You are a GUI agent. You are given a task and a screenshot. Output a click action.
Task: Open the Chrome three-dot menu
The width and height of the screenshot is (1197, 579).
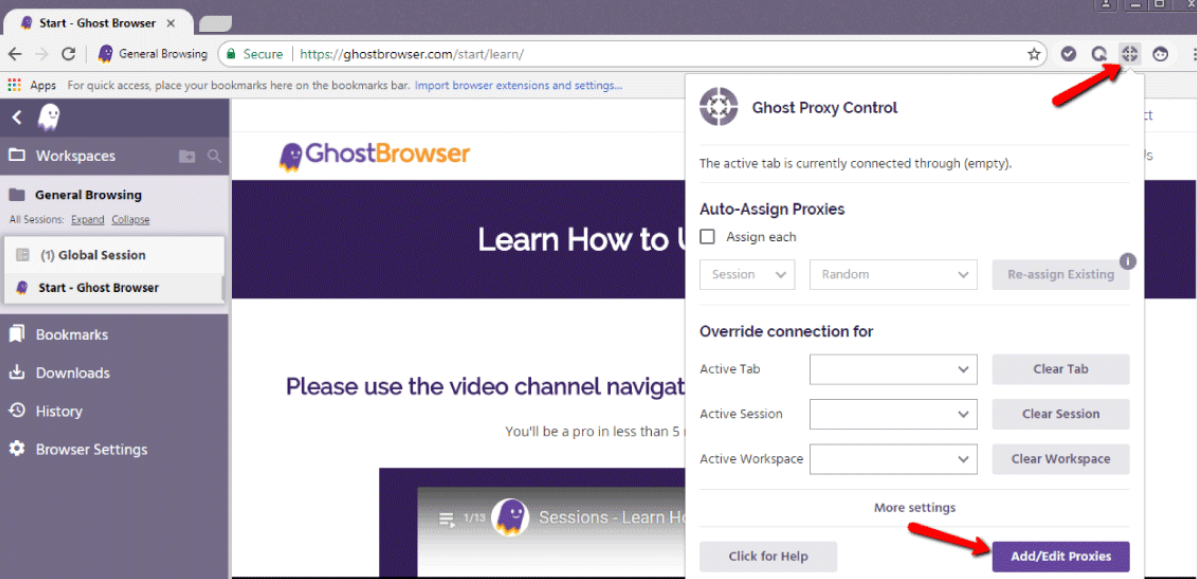pos(1190,54)
